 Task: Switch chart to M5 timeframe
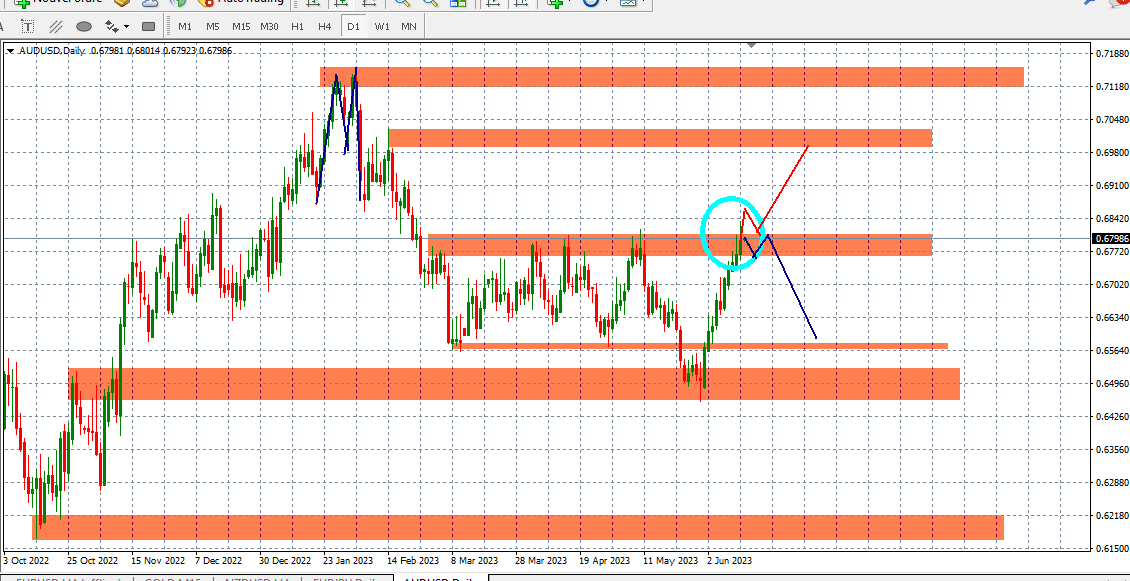pos(213,27)
